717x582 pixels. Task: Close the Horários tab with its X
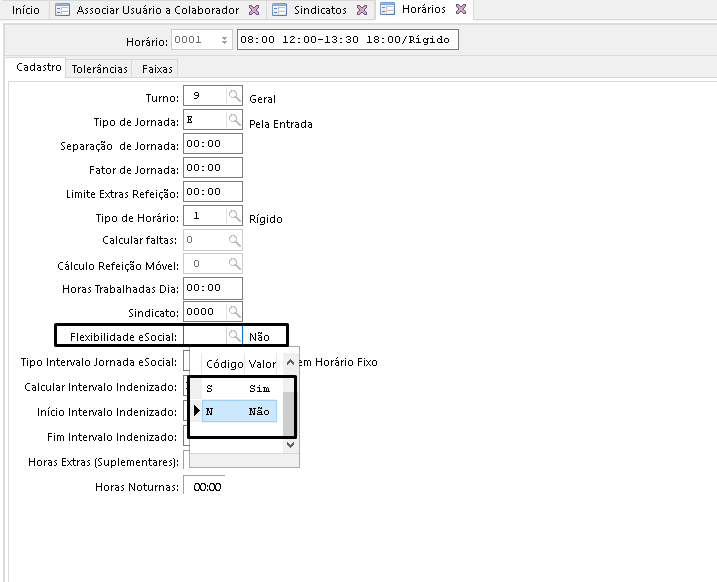click(x=460, y=10)
